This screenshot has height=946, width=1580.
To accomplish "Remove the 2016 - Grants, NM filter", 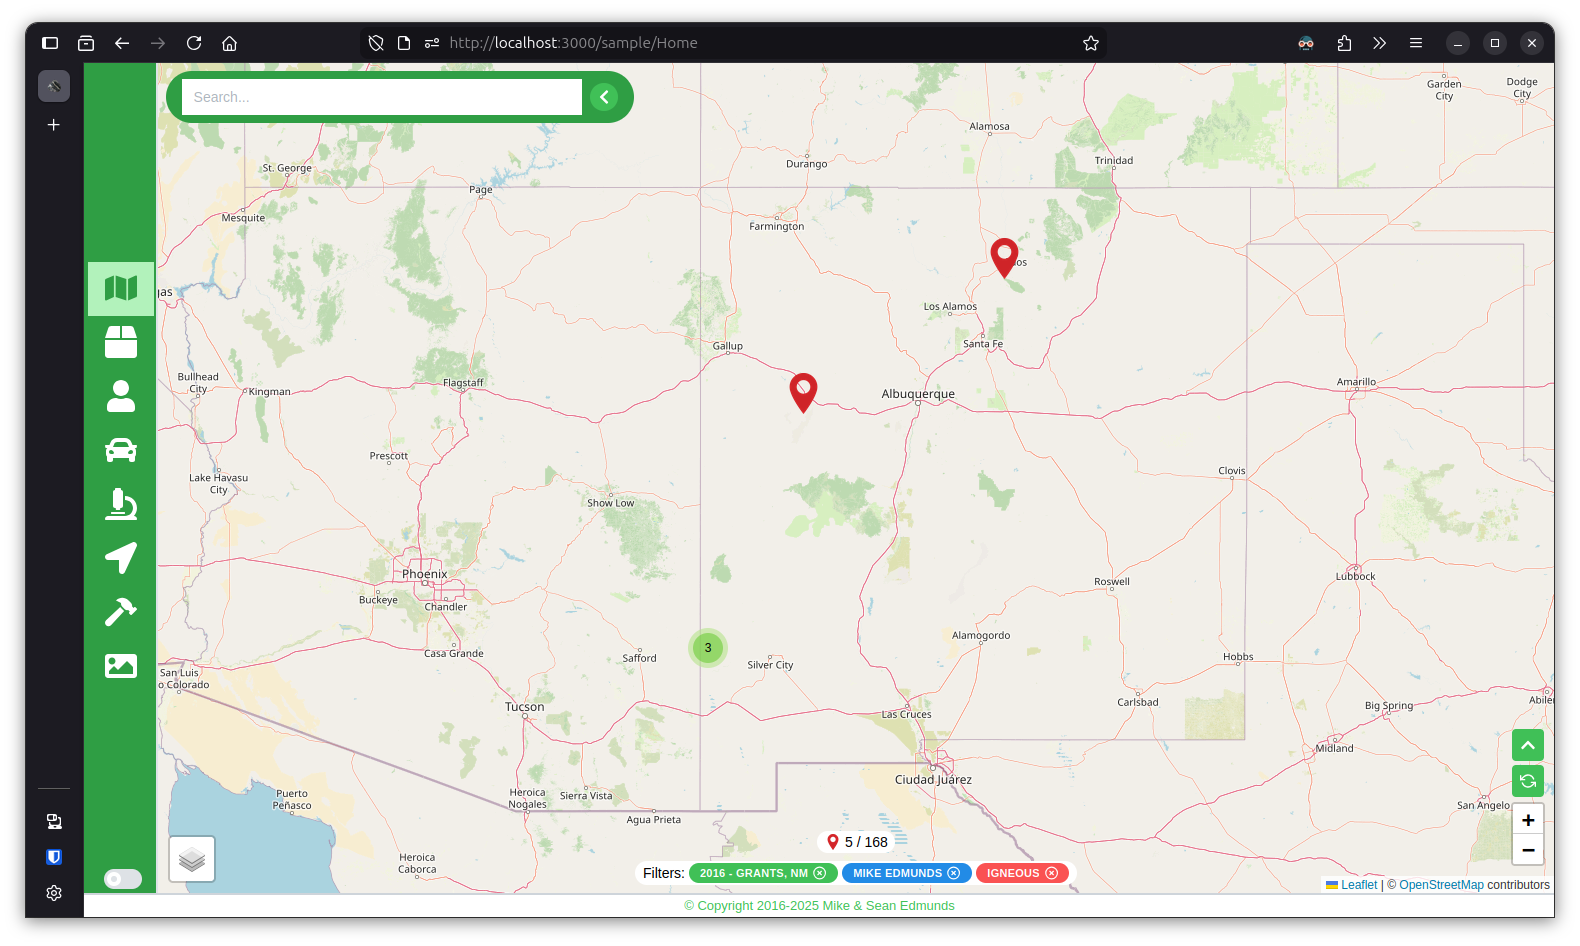I will pos(820,873).
